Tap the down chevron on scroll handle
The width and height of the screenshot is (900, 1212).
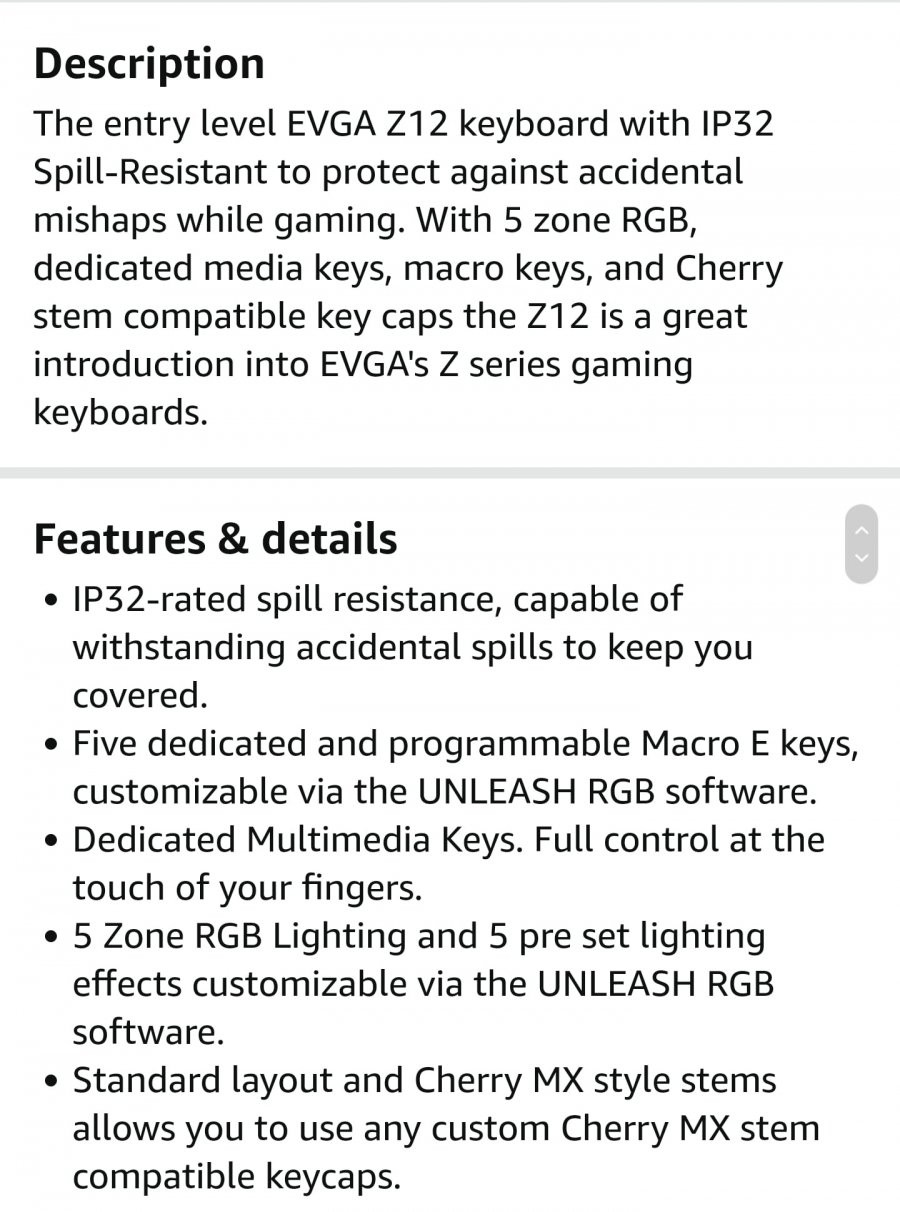pyautogui.click(x=862, y=558)
